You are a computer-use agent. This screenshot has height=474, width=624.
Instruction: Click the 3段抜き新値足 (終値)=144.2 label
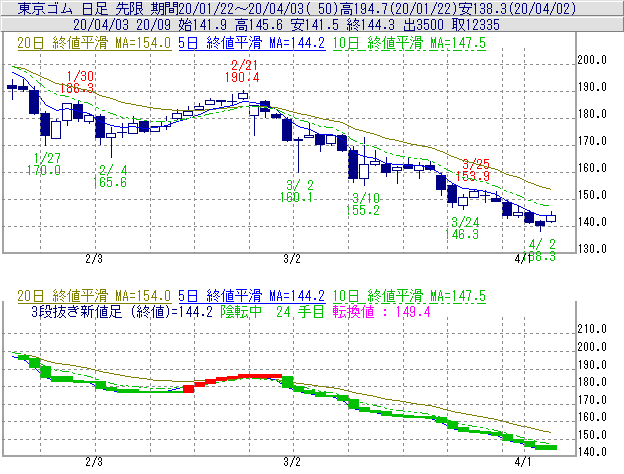121,312
